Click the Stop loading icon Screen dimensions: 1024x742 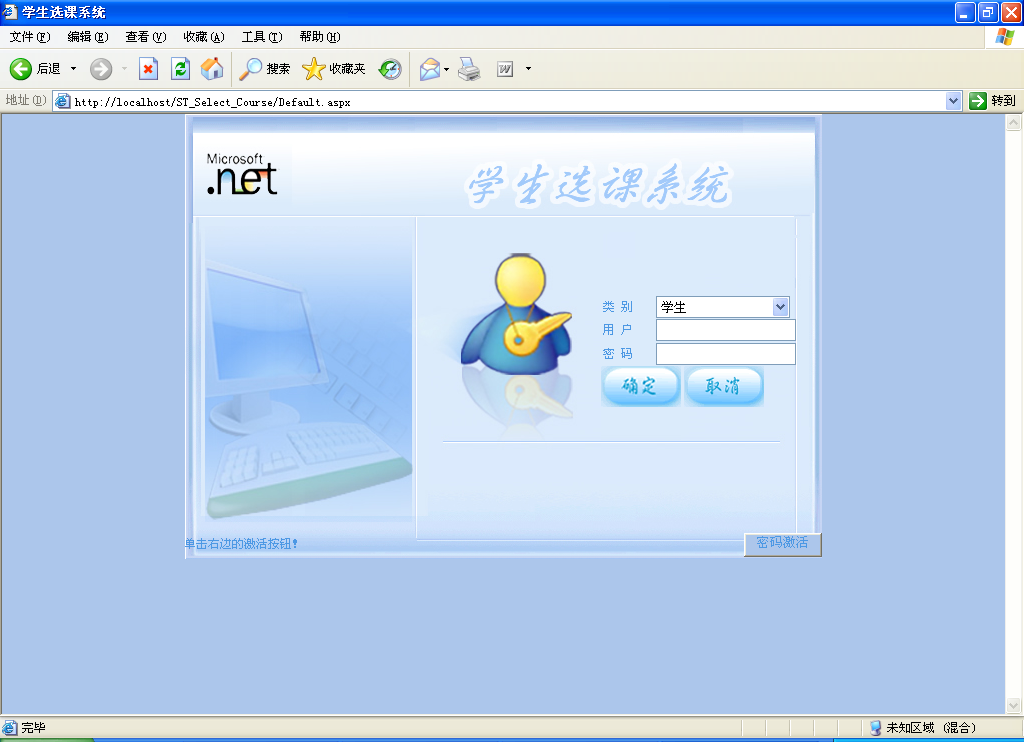[x=148, y=69]
